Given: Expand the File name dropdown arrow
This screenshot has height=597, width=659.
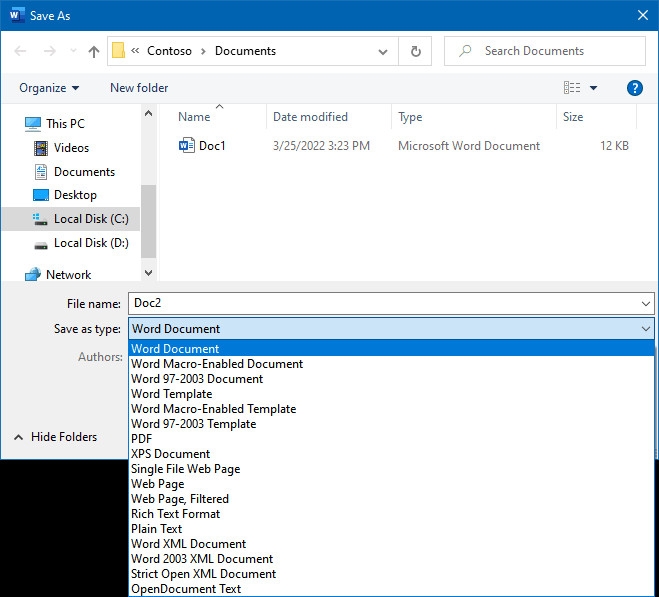Looking at the screenshot, I should tap(646, 304).
